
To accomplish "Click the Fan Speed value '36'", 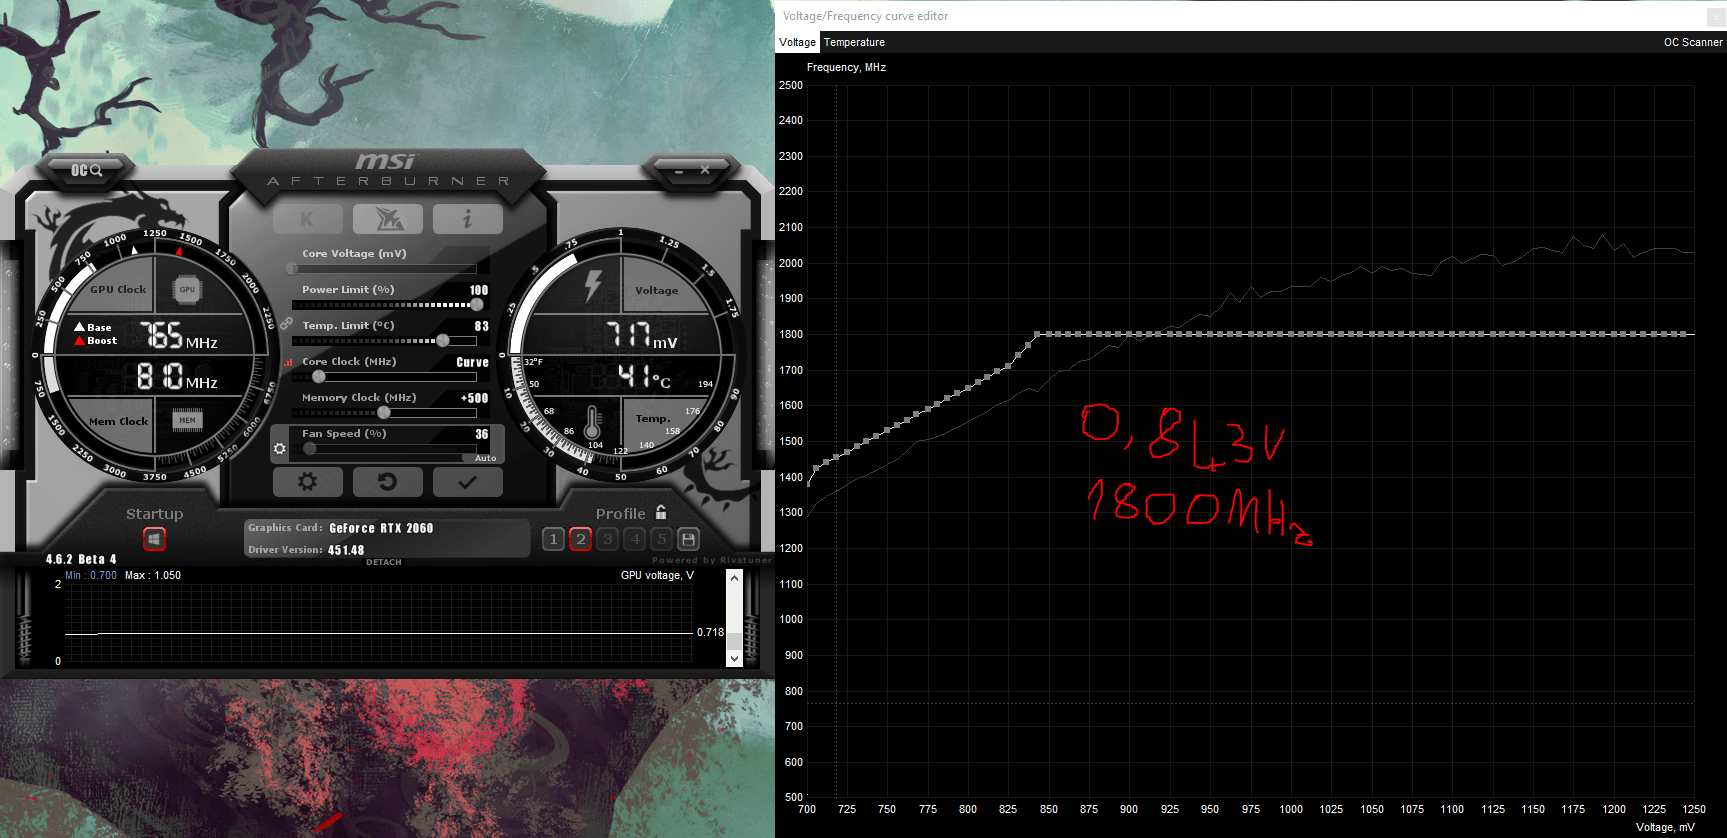I will pos(482,434).
